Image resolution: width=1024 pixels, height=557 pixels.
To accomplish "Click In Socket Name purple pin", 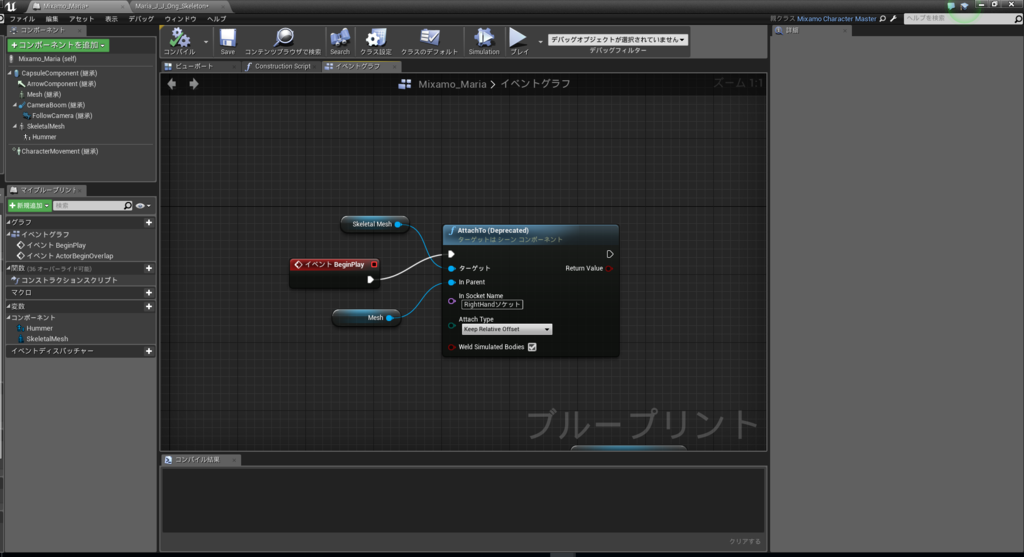I will [x=452, y=301].
